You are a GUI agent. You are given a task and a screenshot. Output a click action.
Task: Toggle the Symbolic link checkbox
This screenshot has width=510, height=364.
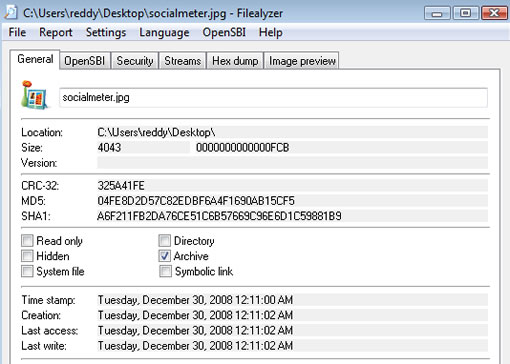pyautogui.click(x=165, y=271)
